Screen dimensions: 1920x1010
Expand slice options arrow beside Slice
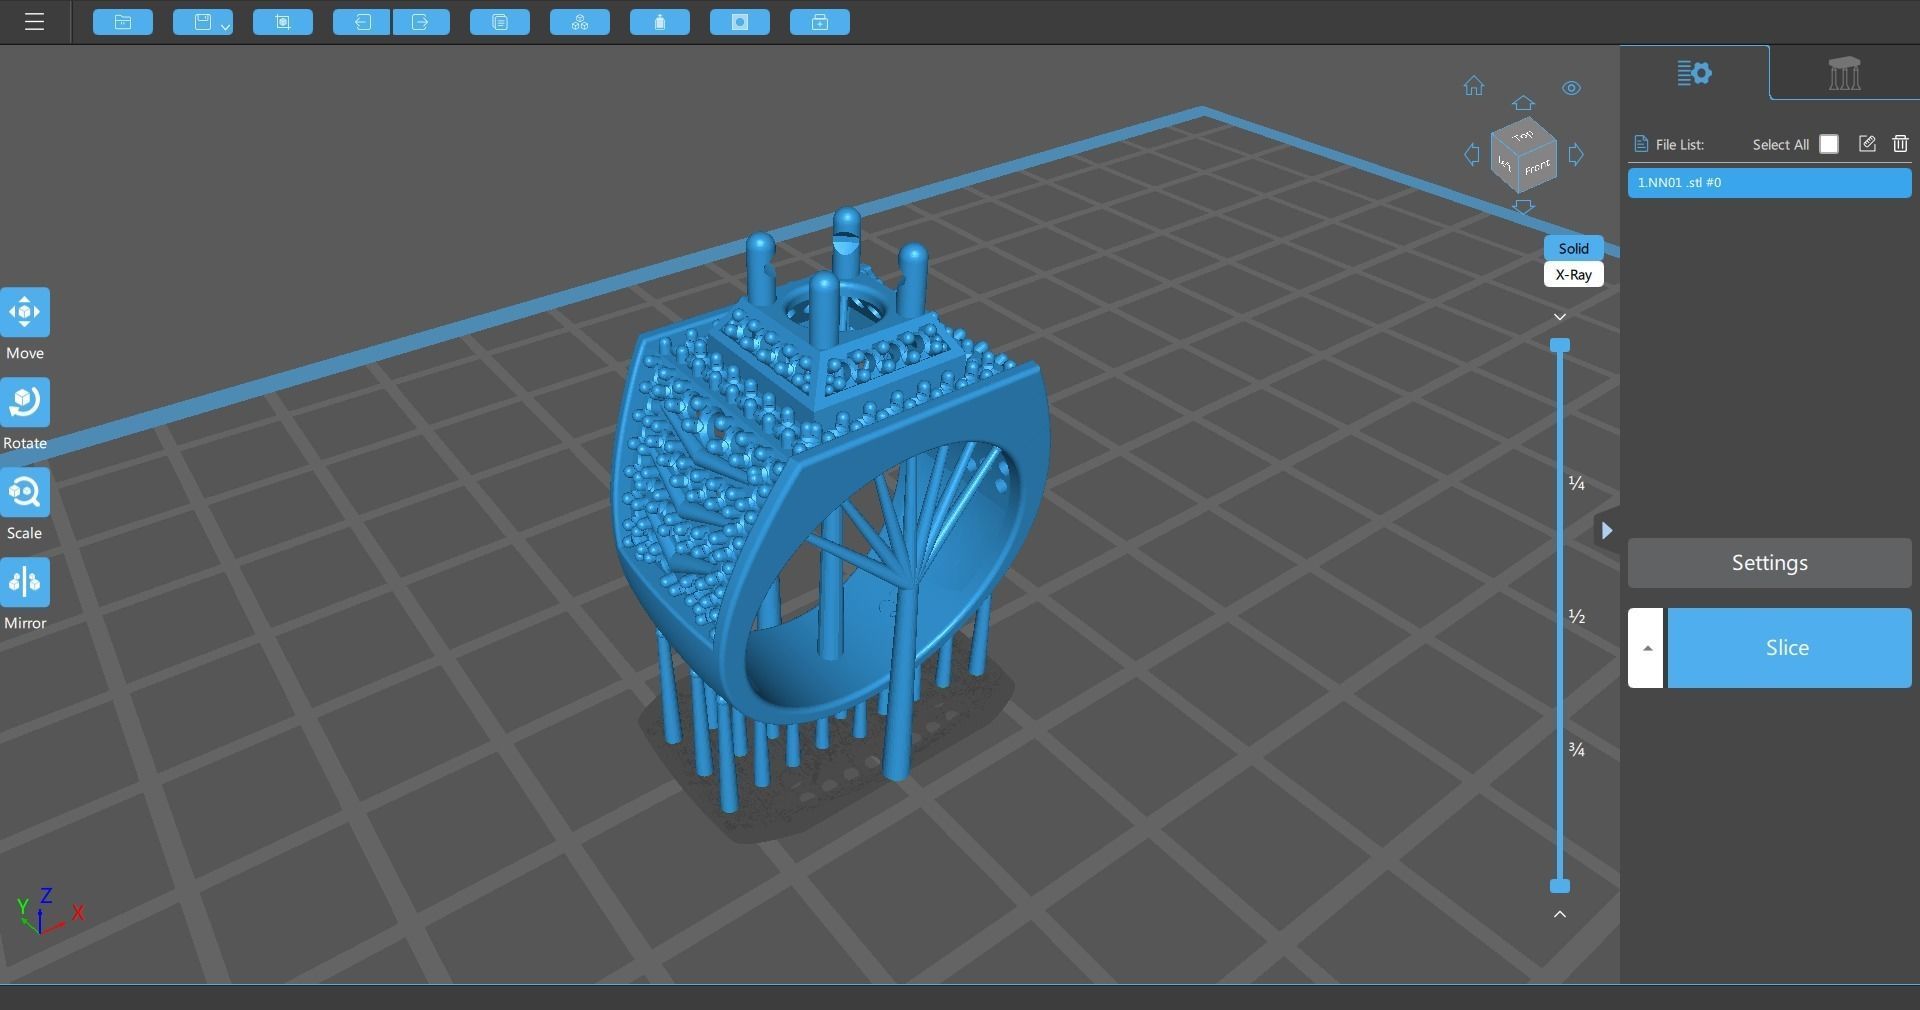click(1646, 648)
